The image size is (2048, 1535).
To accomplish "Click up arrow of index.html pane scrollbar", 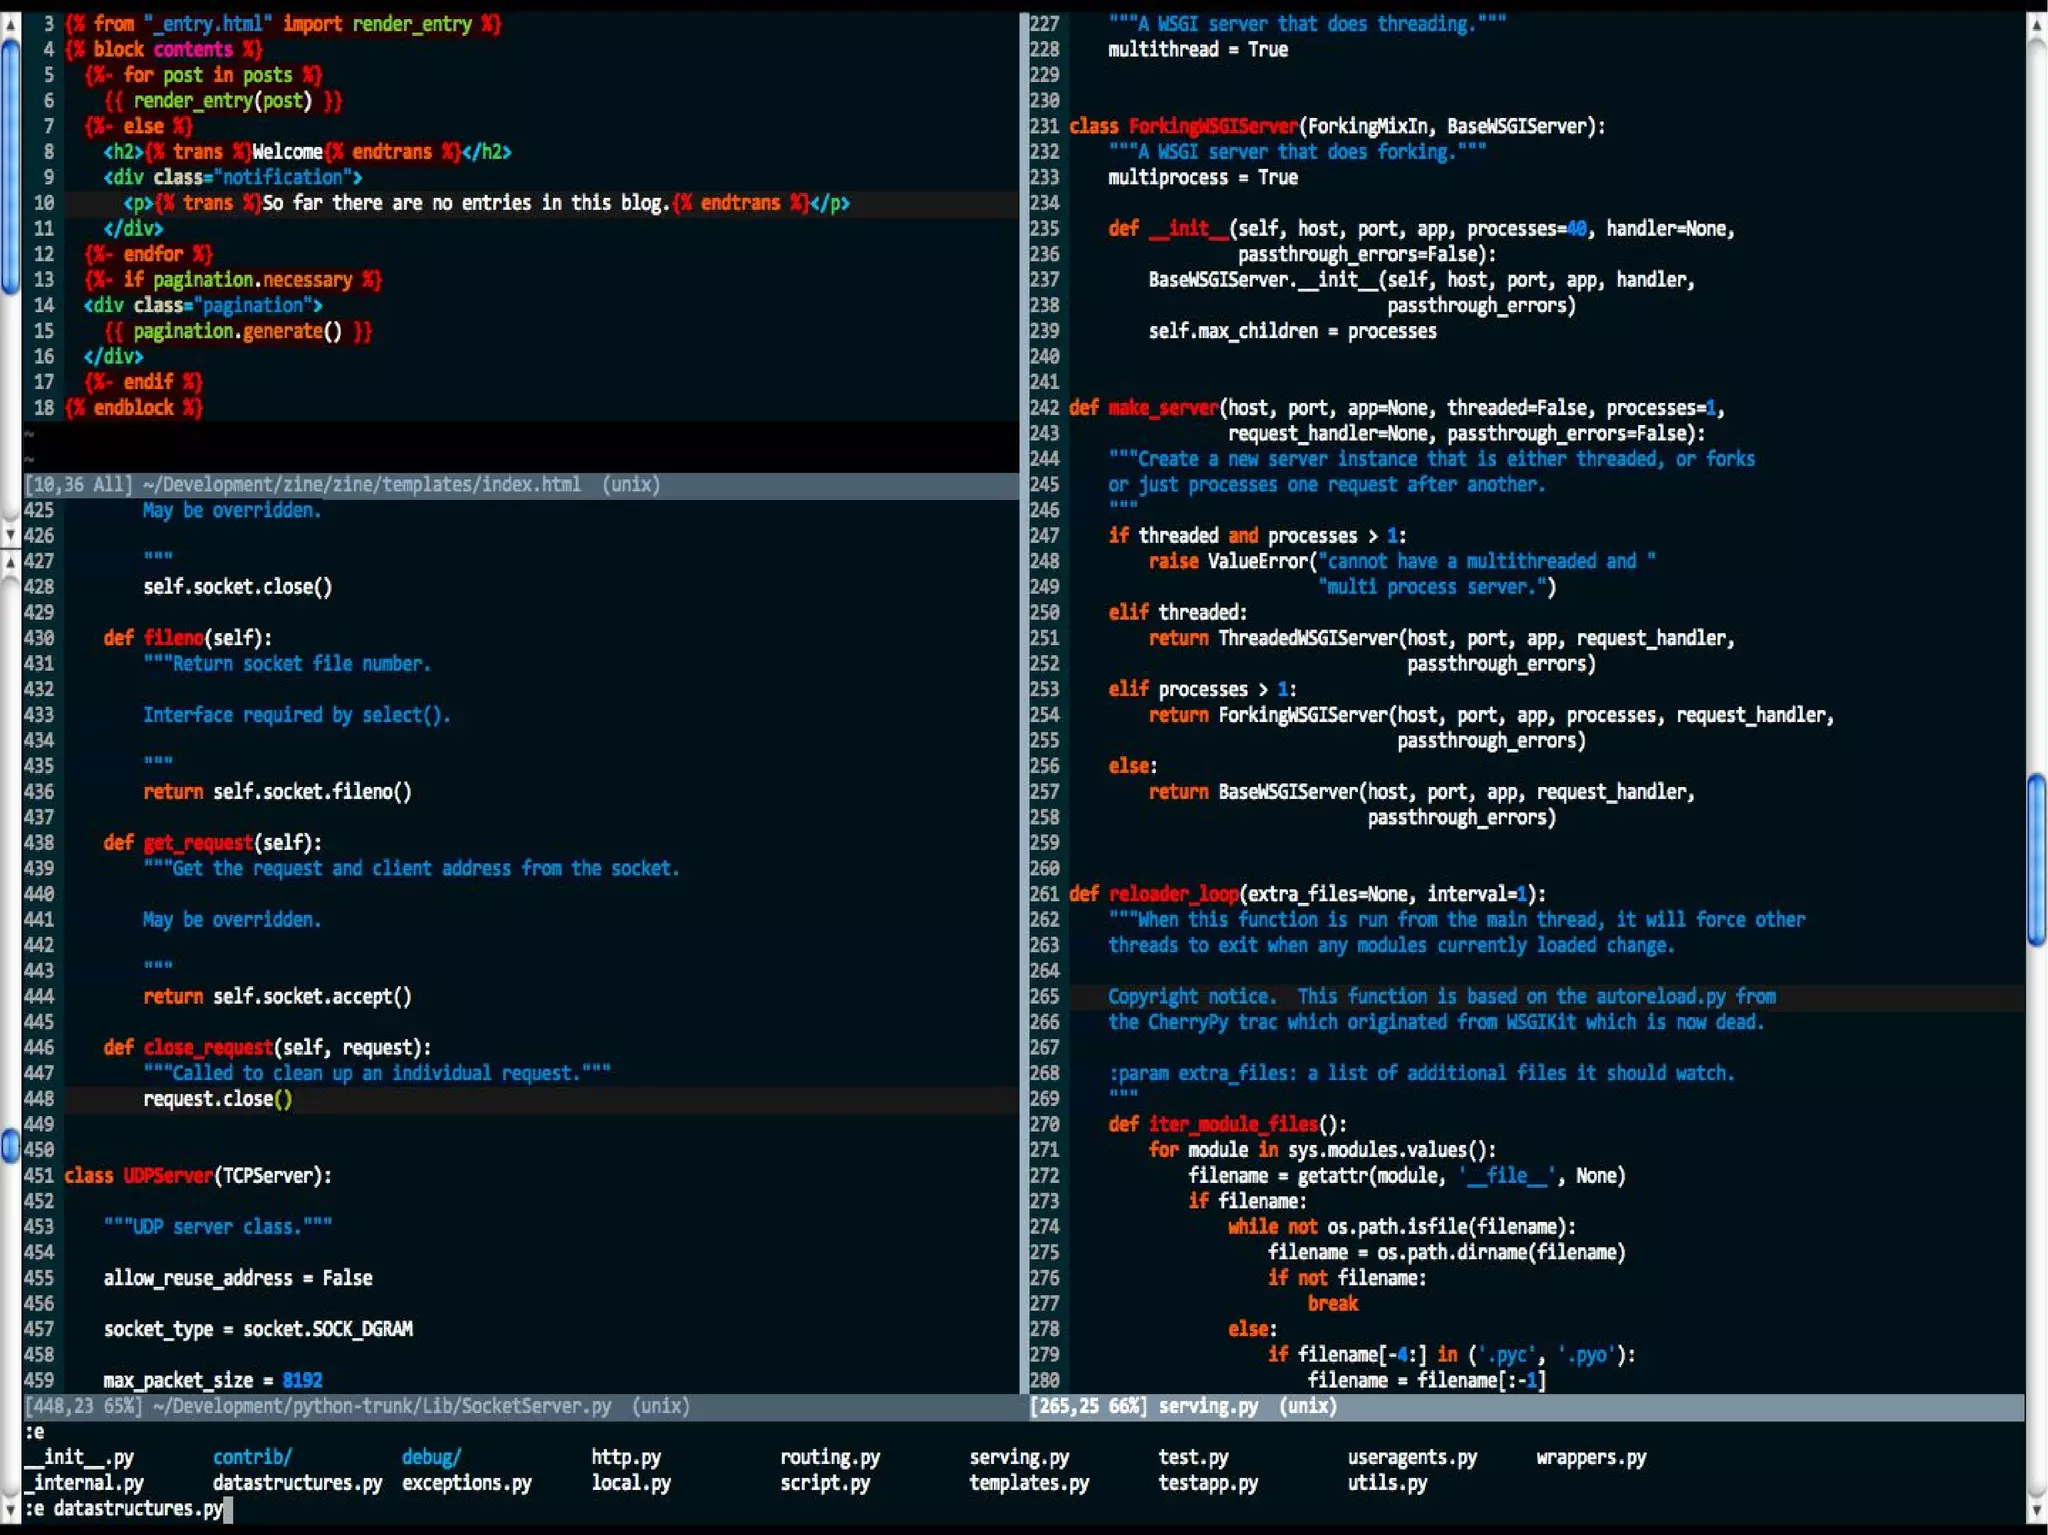I will [10, 24].
